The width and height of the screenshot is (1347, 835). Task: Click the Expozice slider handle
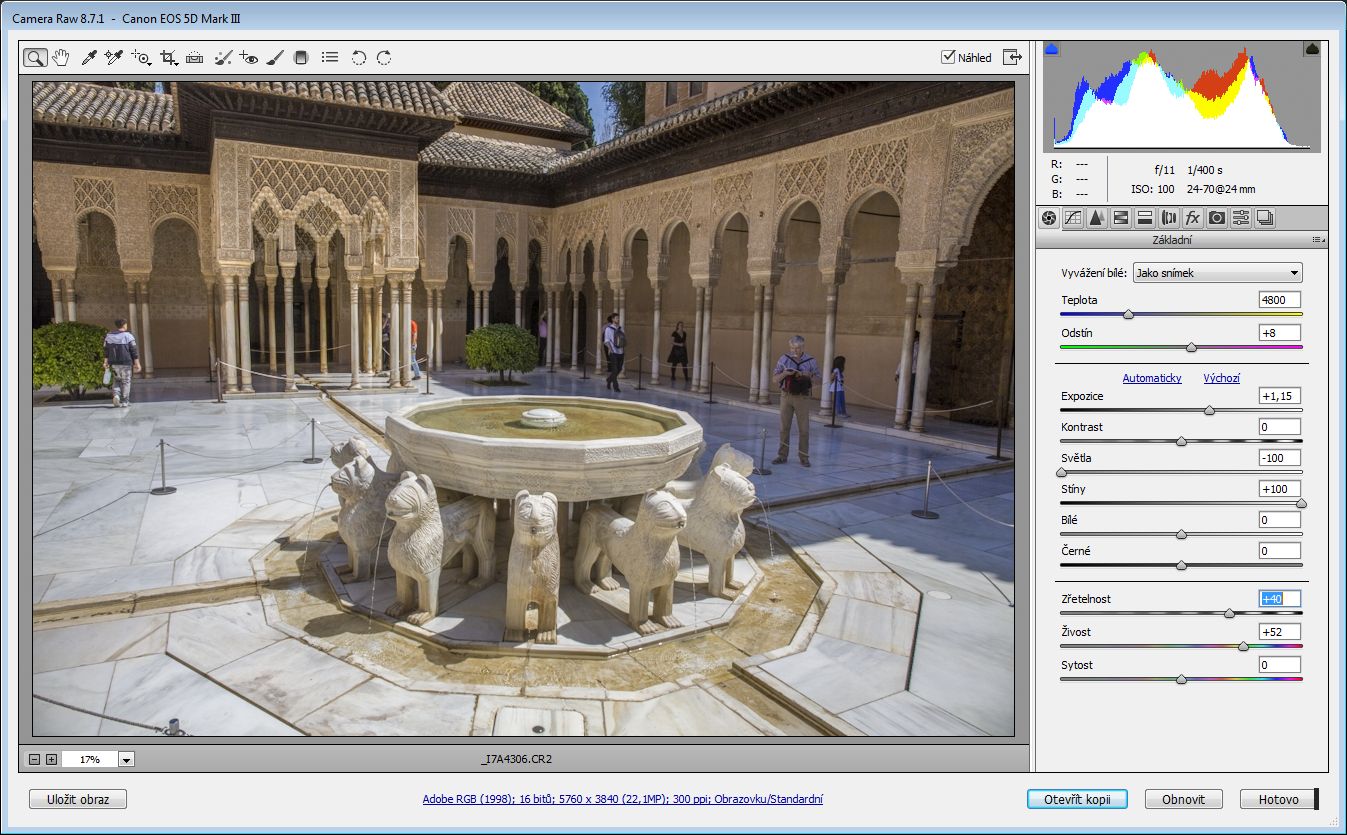[1209, 410]
